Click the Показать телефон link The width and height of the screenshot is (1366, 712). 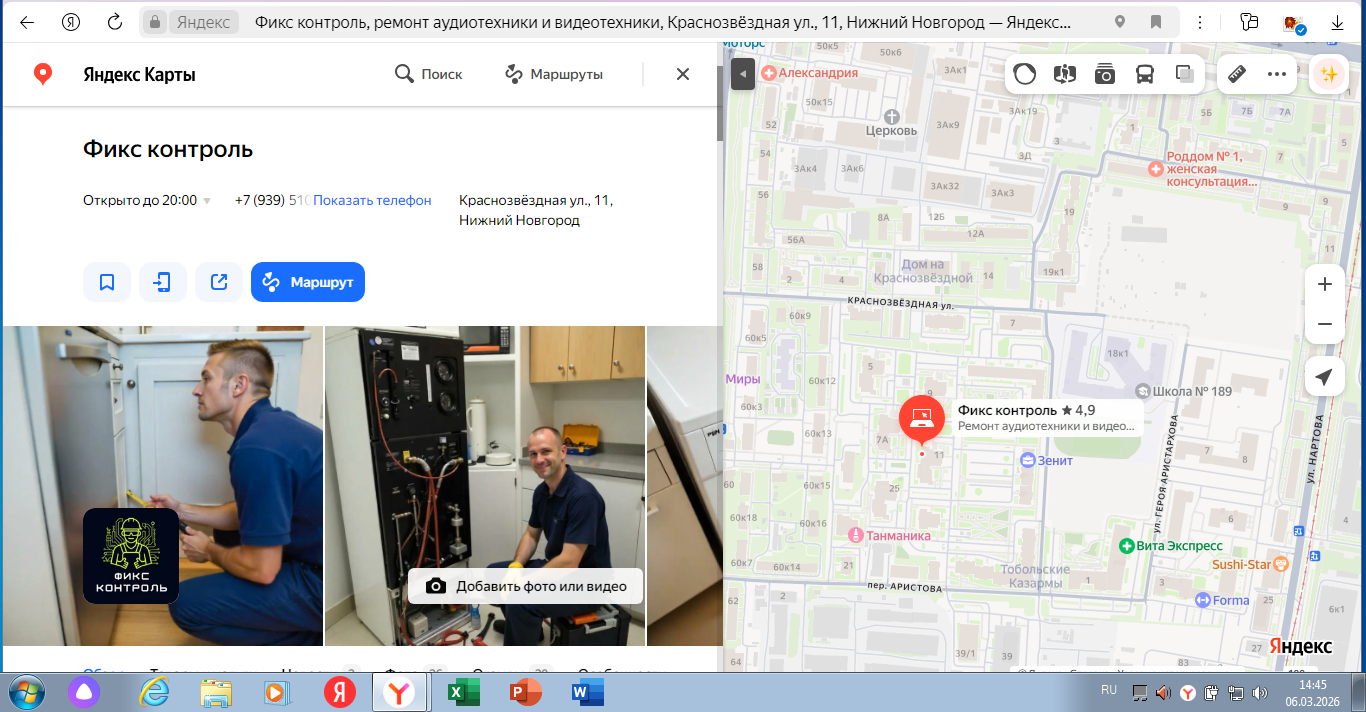tap(372, 200)
